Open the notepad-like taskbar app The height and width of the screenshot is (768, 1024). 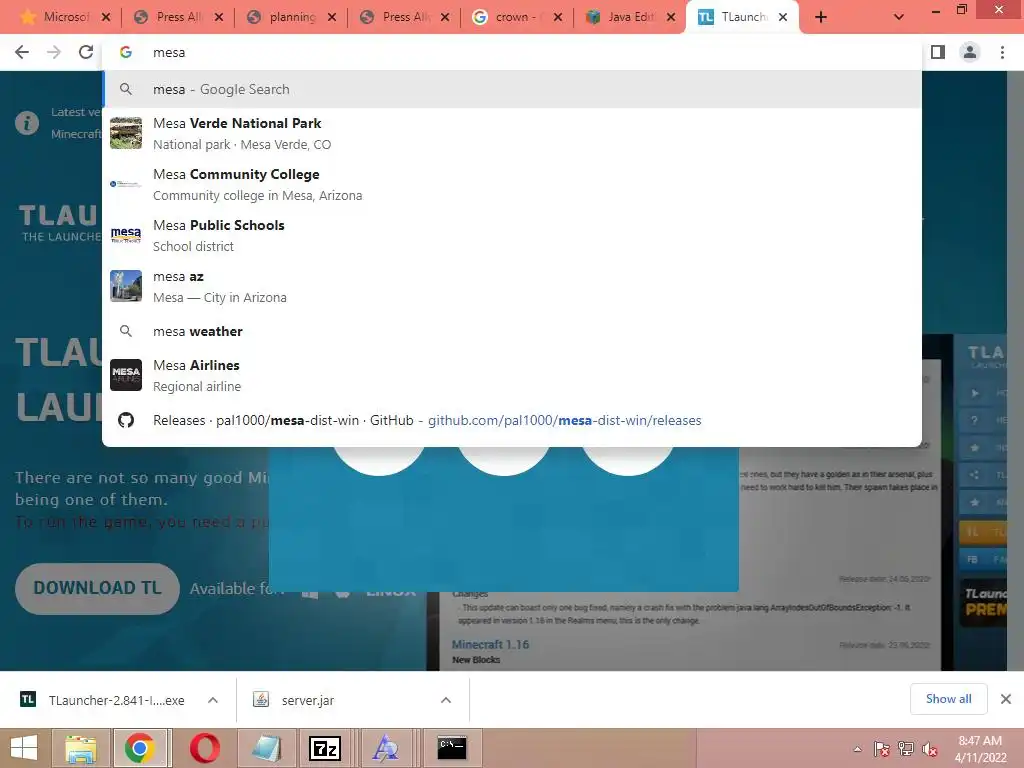tap(266, 748)
